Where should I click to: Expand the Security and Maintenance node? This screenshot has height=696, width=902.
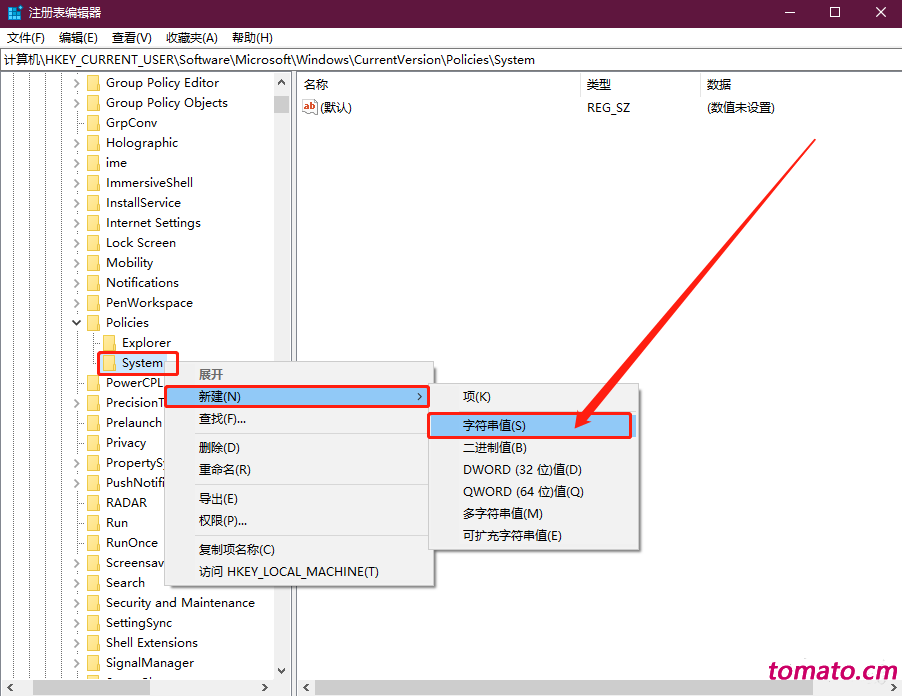pyautogui.click(x=77, y=603)
